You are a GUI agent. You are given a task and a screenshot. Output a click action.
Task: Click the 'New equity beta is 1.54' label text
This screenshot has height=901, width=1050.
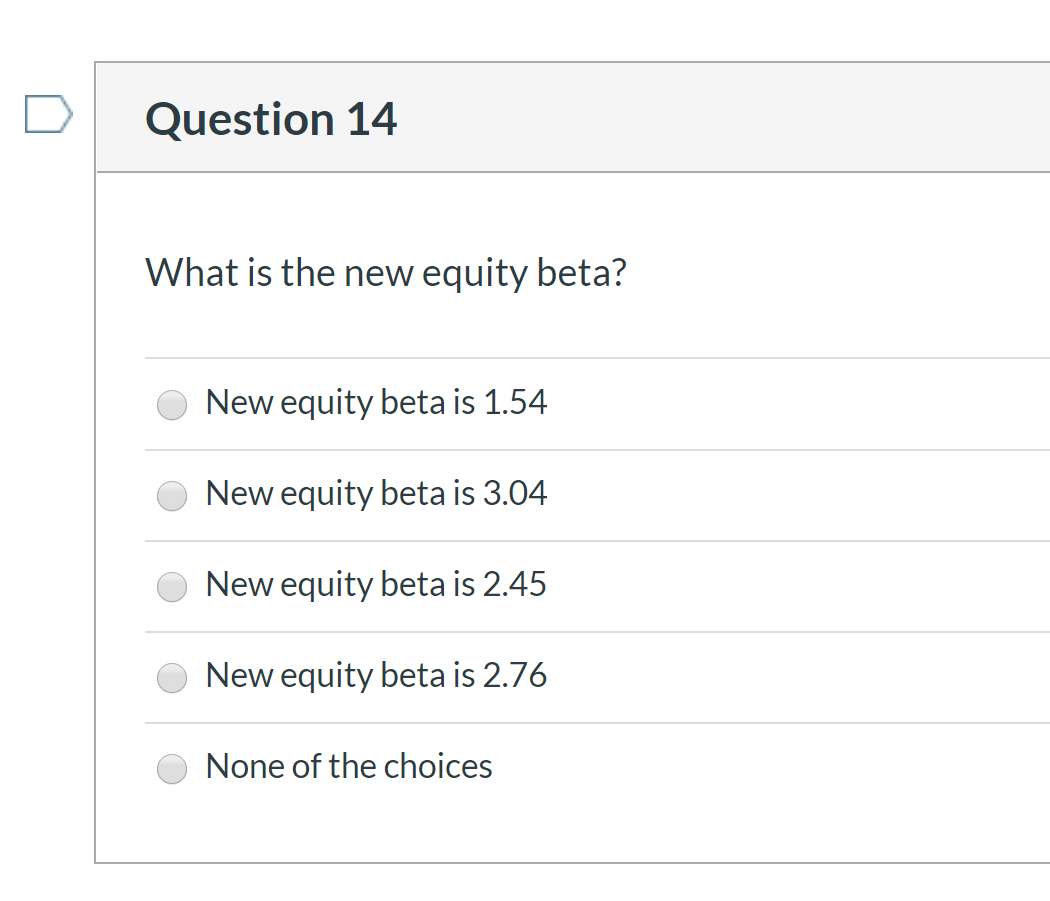pos(376,402)
